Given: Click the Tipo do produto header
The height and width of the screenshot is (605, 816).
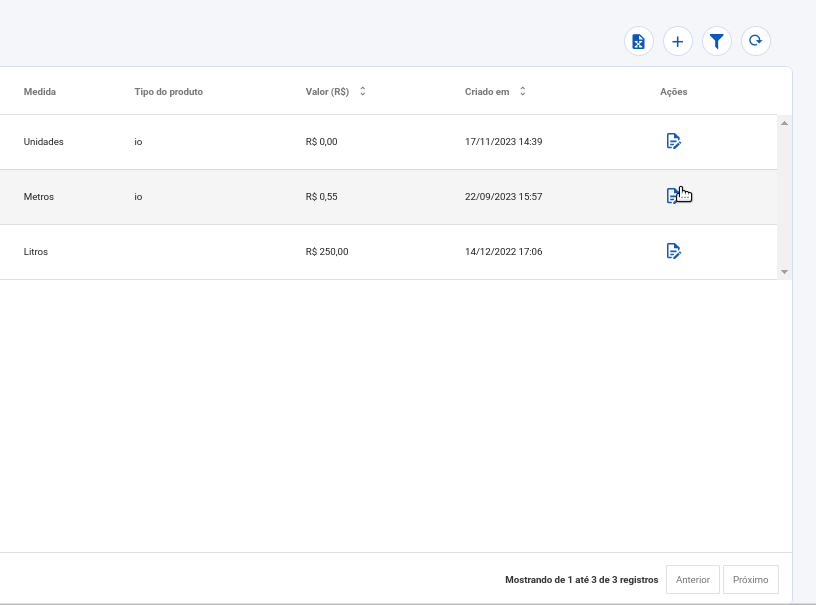Looking at the screenshot, I should tap(168, 92).
